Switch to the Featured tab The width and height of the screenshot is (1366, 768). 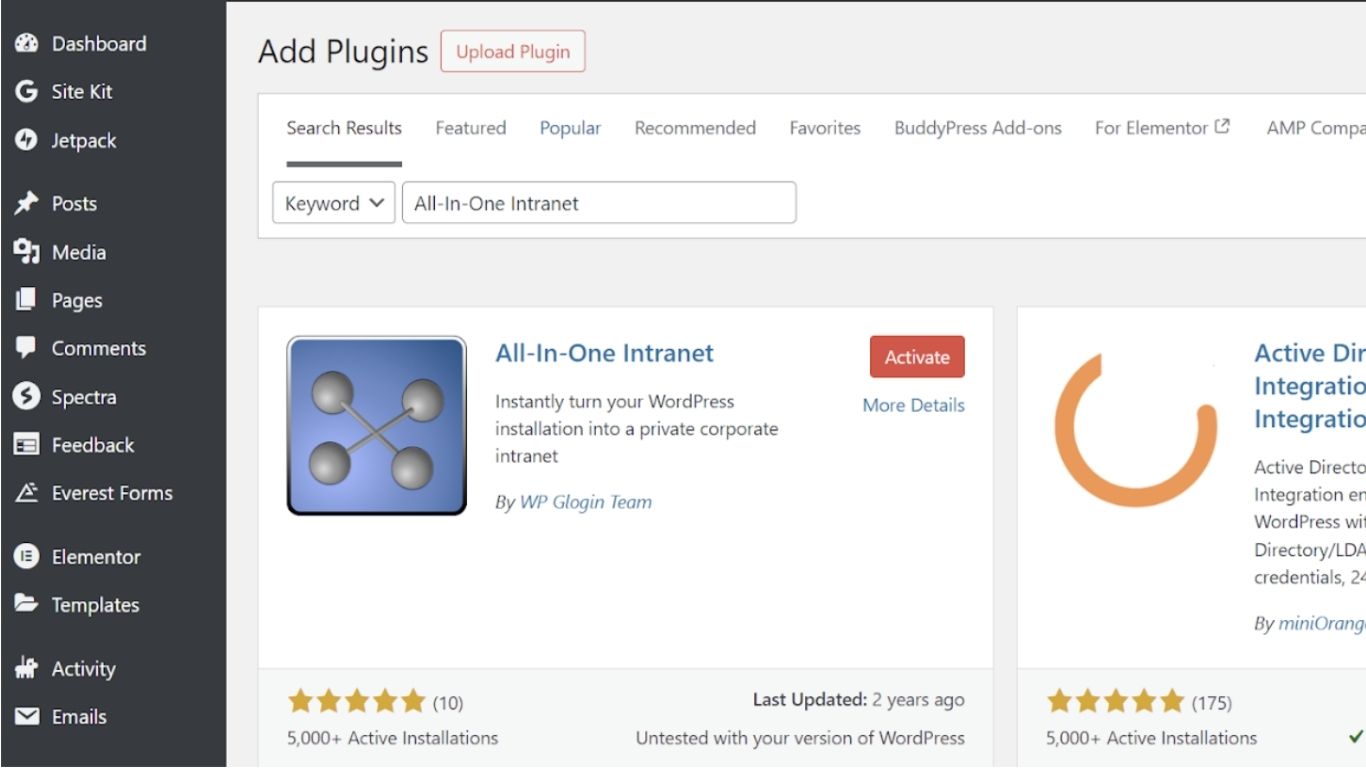[470, 128]
